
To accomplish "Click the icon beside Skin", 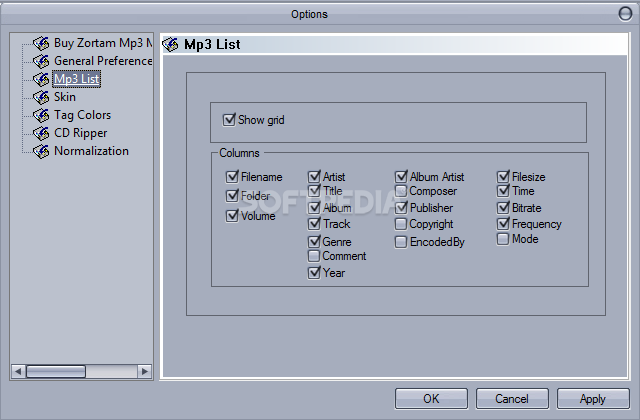I will click(x=41, y=97).
